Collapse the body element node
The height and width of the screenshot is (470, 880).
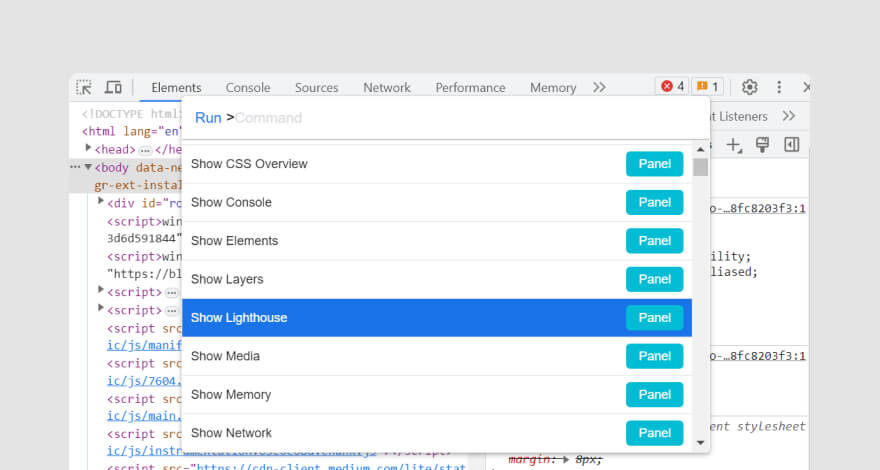point(88,167)
